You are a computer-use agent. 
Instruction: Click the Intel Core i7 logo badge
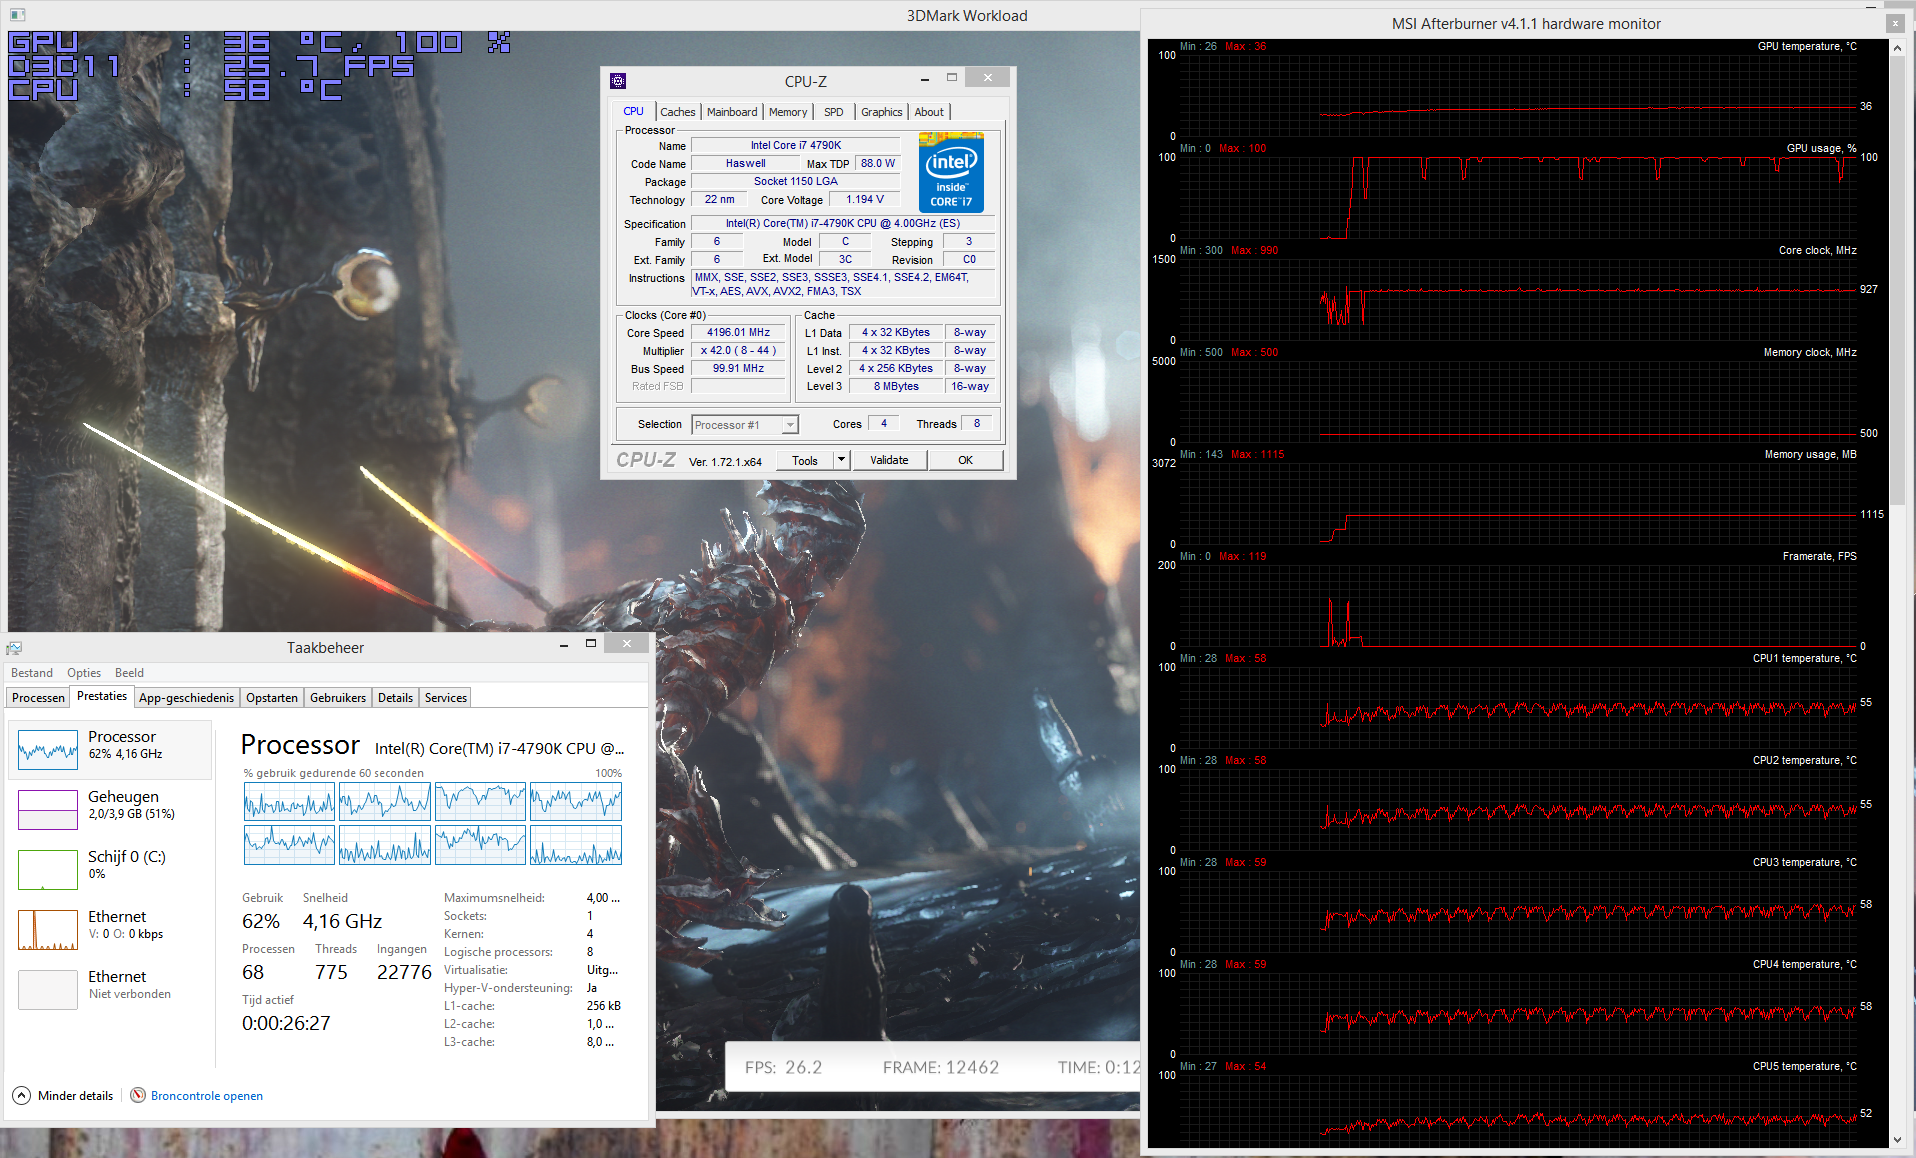(x=951, y=172)
